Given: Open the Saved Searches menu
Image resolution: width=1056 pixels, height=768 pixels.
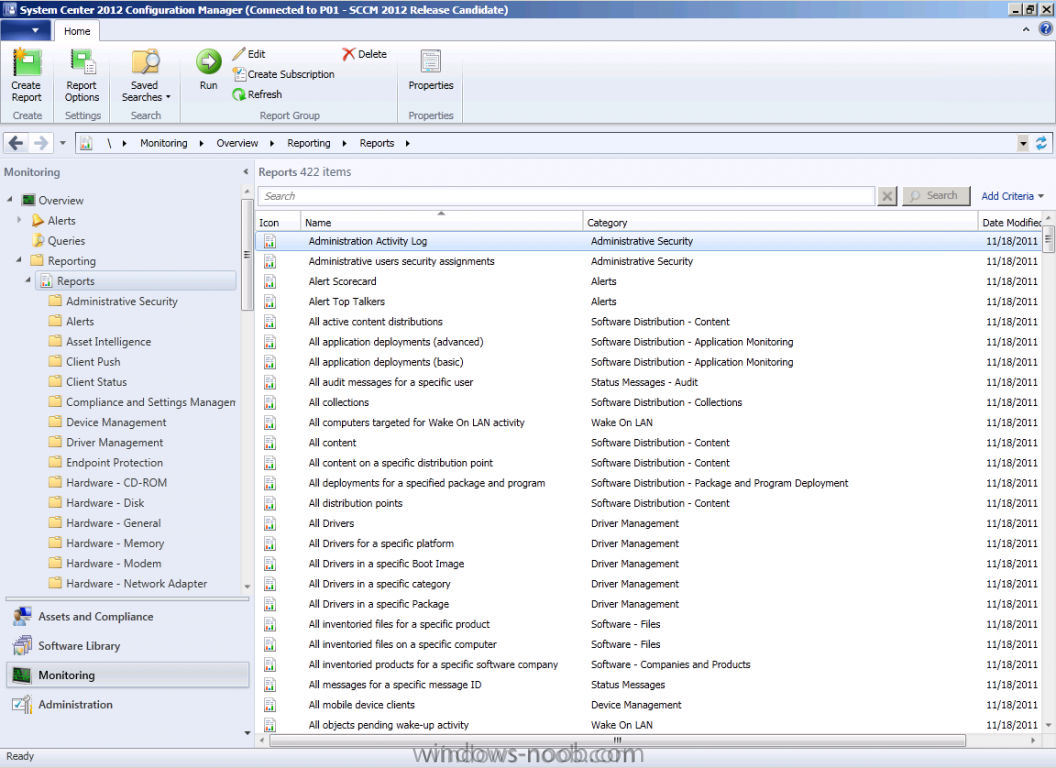Looking at the screenshot, I should click(x=145, y=75).
